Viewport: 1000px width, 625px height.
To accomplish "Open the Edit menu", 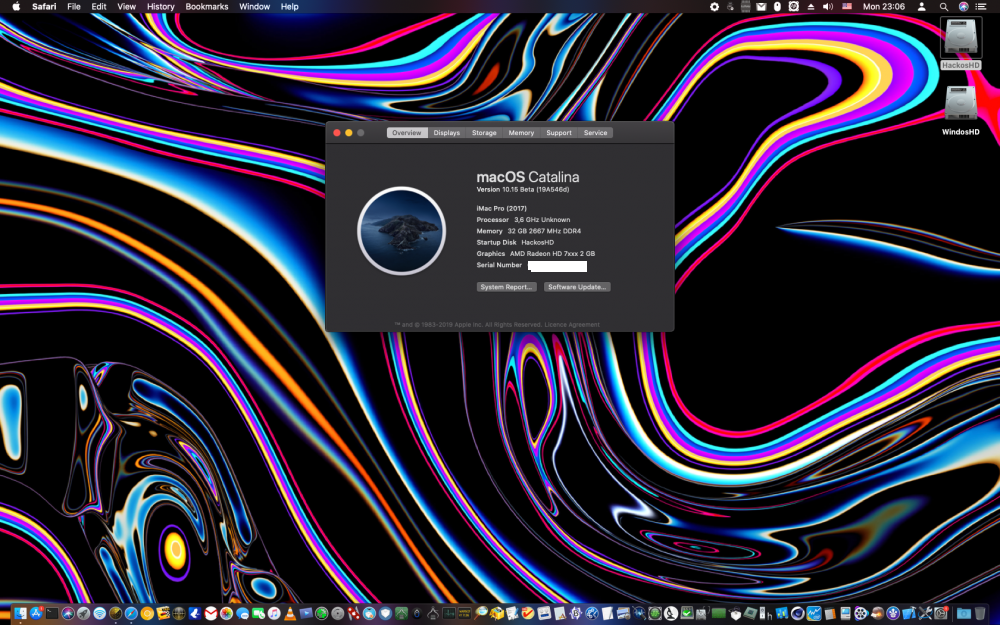I will click(98, 6).
